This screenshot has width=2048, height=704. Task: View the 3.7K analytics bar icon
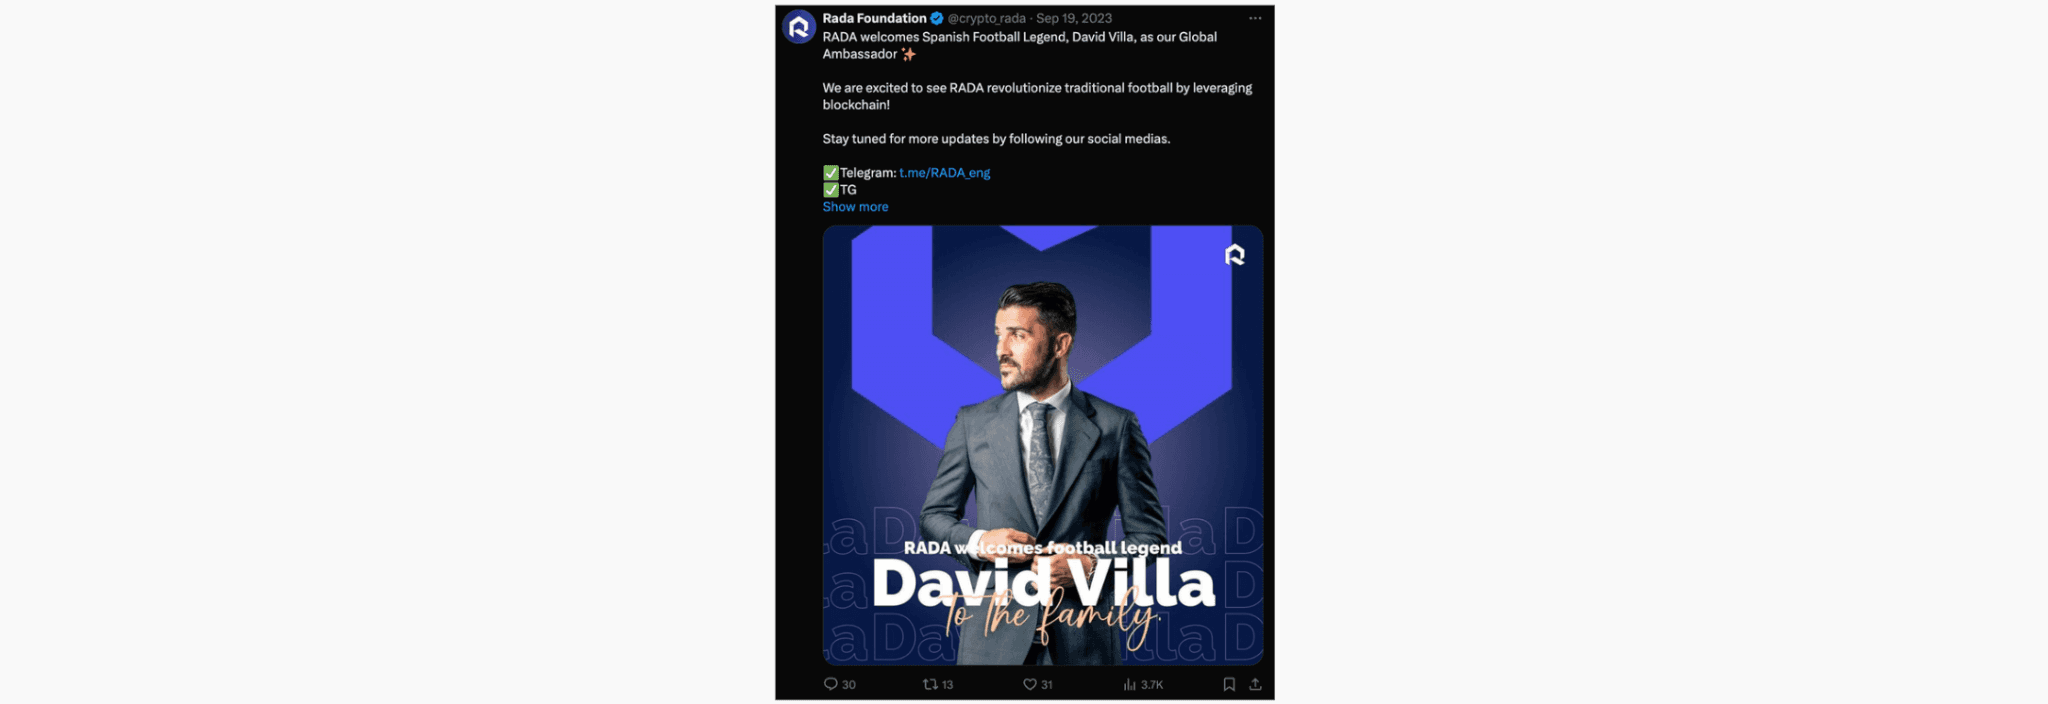(x=1129, y=684)
